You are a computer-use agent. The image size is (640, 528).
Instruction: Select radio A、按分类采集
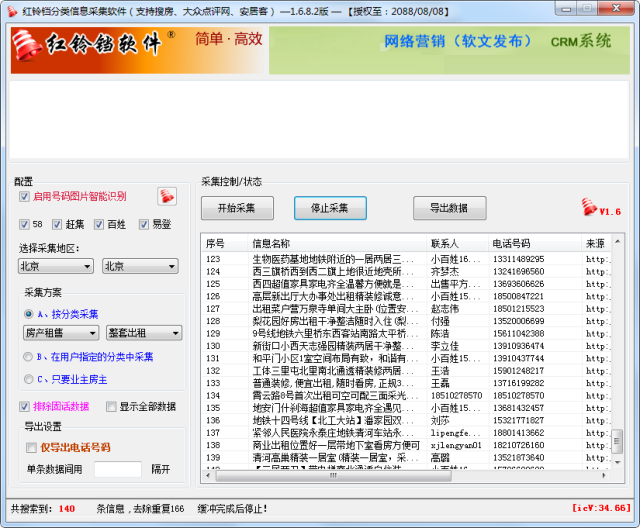click(28, 314)
